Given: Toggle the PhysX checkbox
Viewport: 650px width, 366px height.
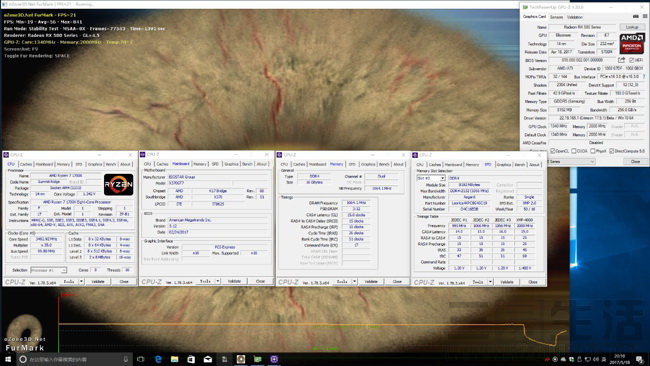Looking at the screenshot, I should [x=593, y=151].
